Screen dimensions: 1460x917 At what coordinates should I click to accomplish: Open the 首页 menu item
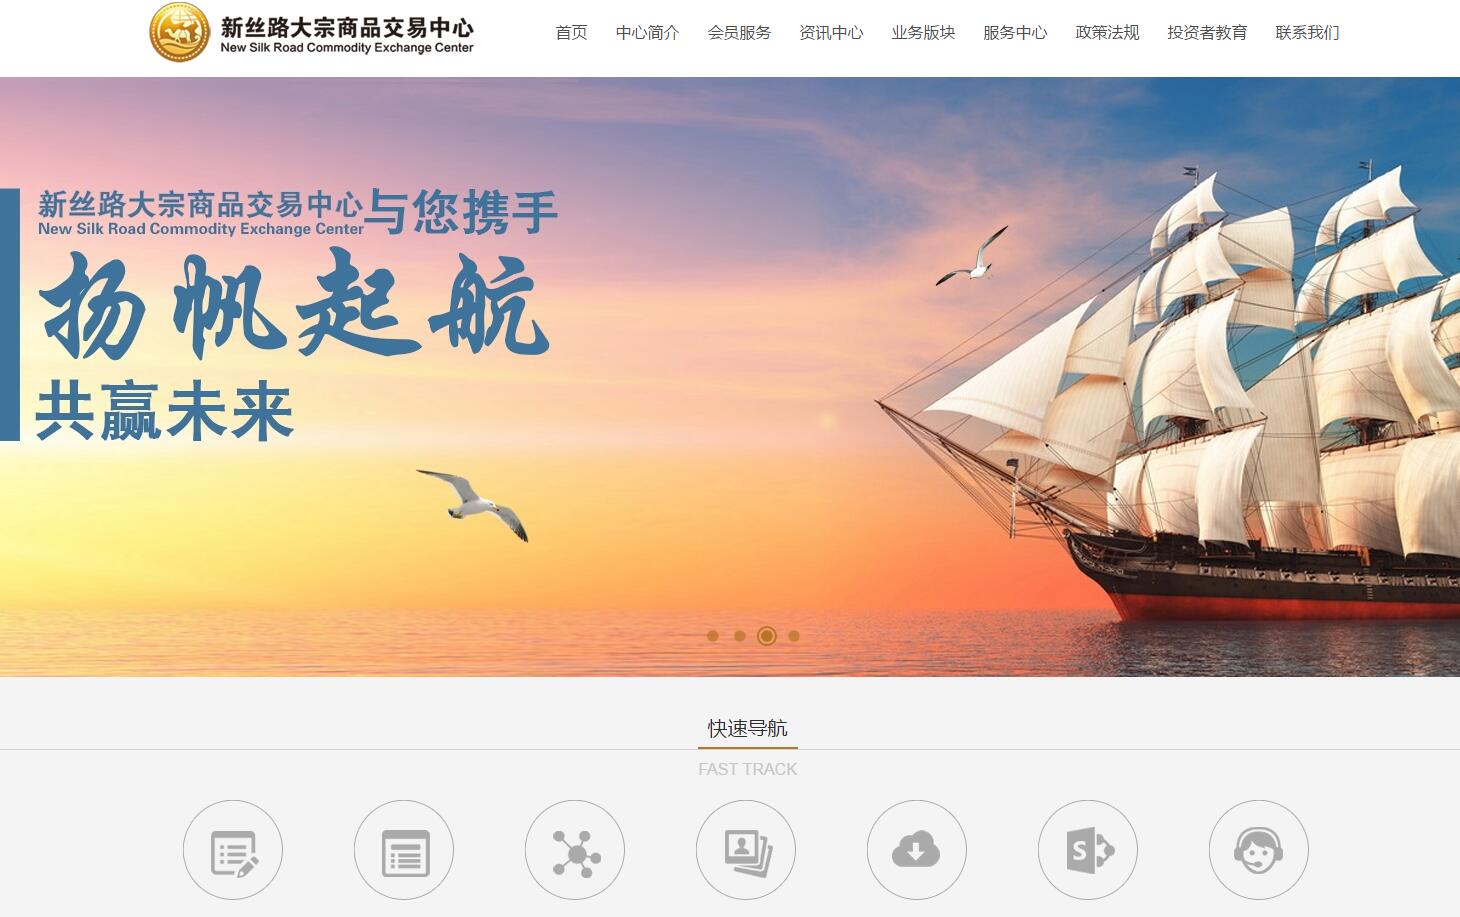[x=572, y=33]
